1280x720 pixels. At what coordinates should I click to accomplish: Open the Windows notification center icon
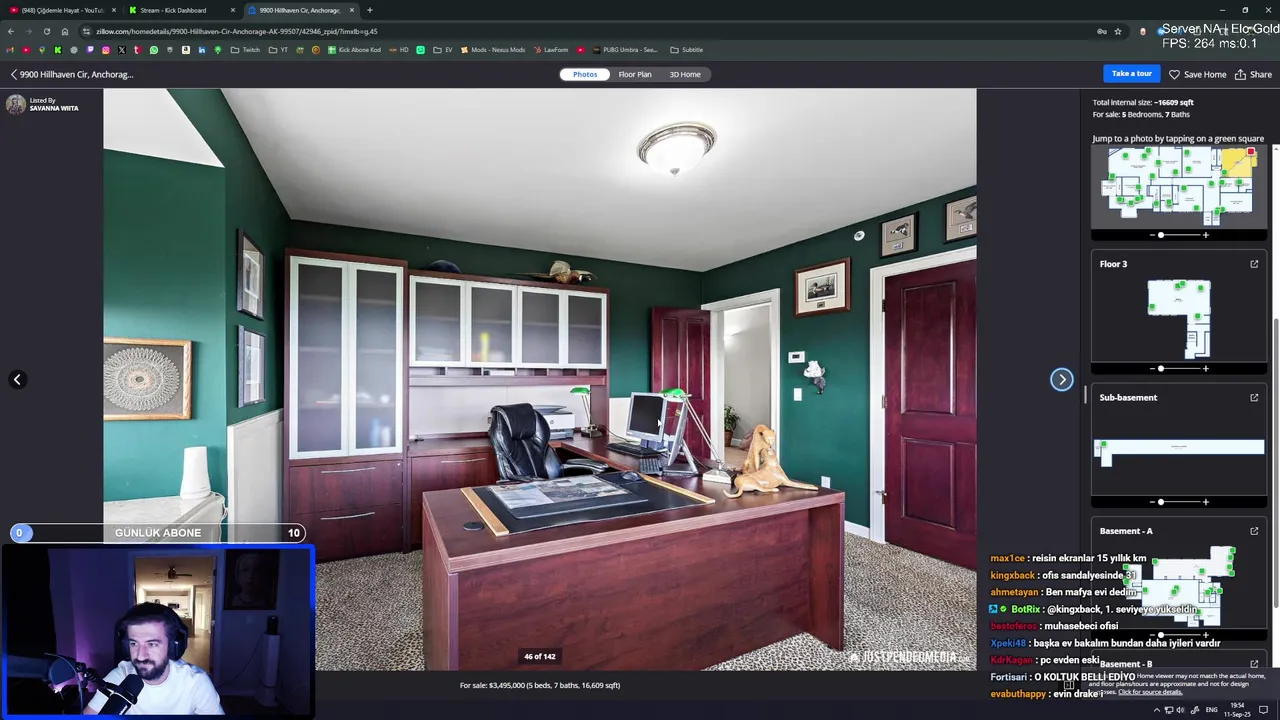pyautogui.click(x=1263, y=710)
